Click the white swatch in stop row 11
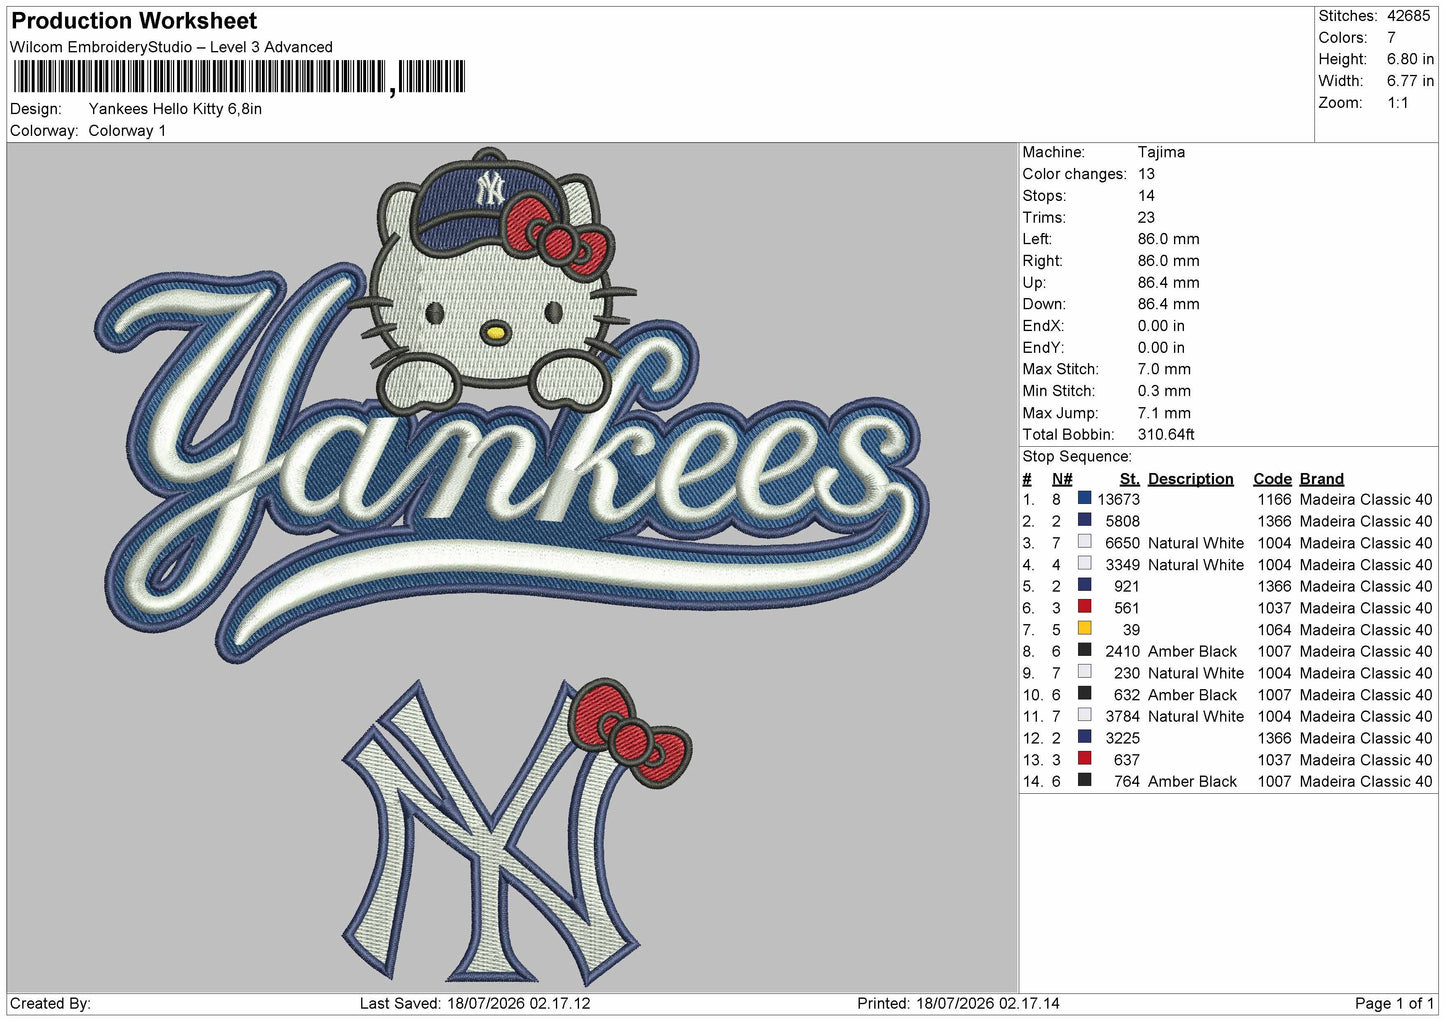1445x1021 pixels. point(1084,715)
